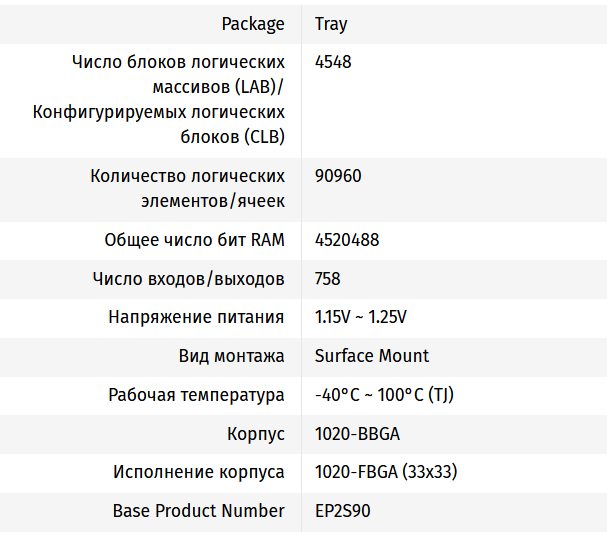Select the 4548 value
The image size is (607, 534).
tap(333, 62)
